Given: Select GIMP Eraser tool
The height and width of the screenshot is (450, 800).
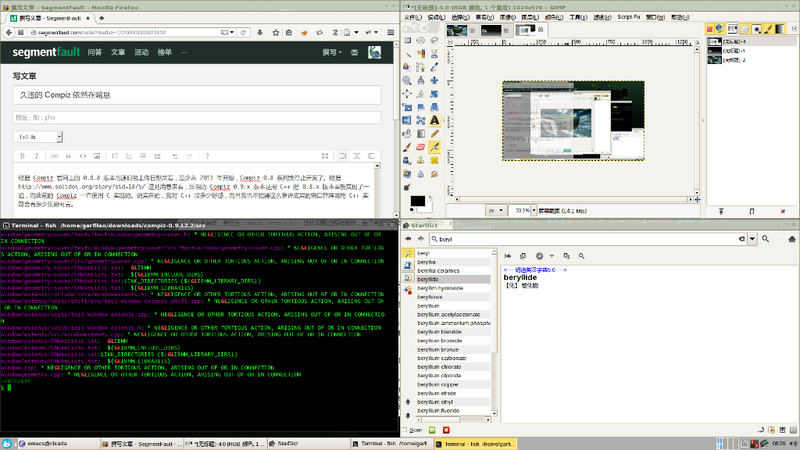Looking at the screenshot, I should tap(420, 147).
